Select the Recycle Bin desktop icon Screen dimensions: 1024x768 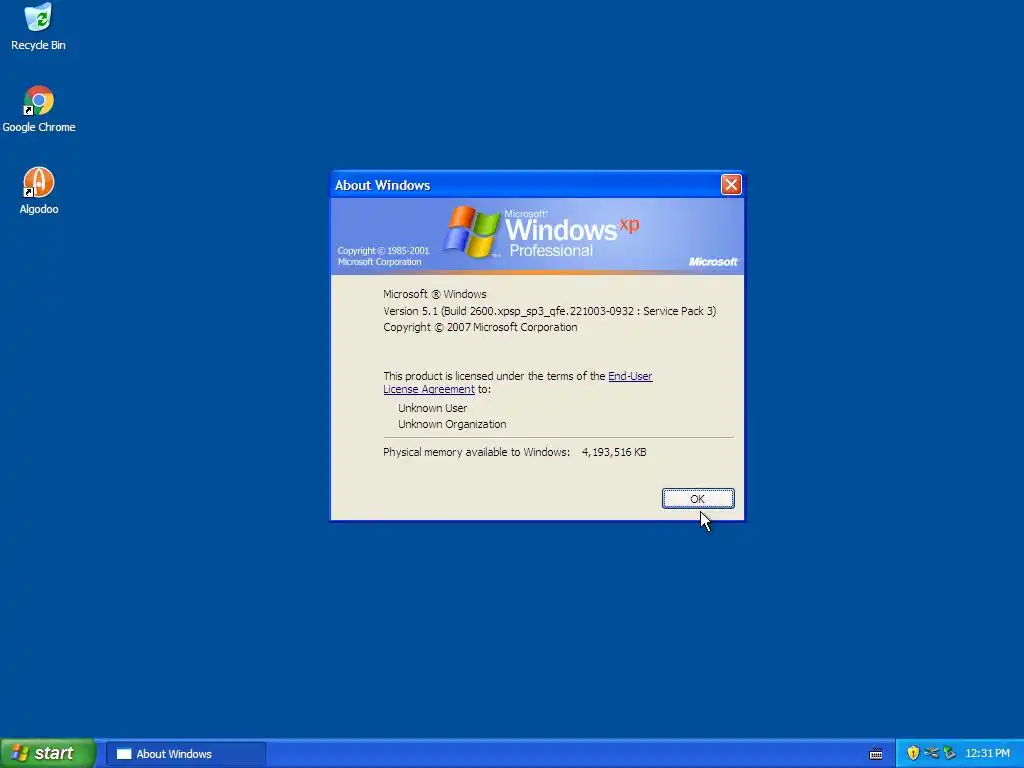click(38, 26)
